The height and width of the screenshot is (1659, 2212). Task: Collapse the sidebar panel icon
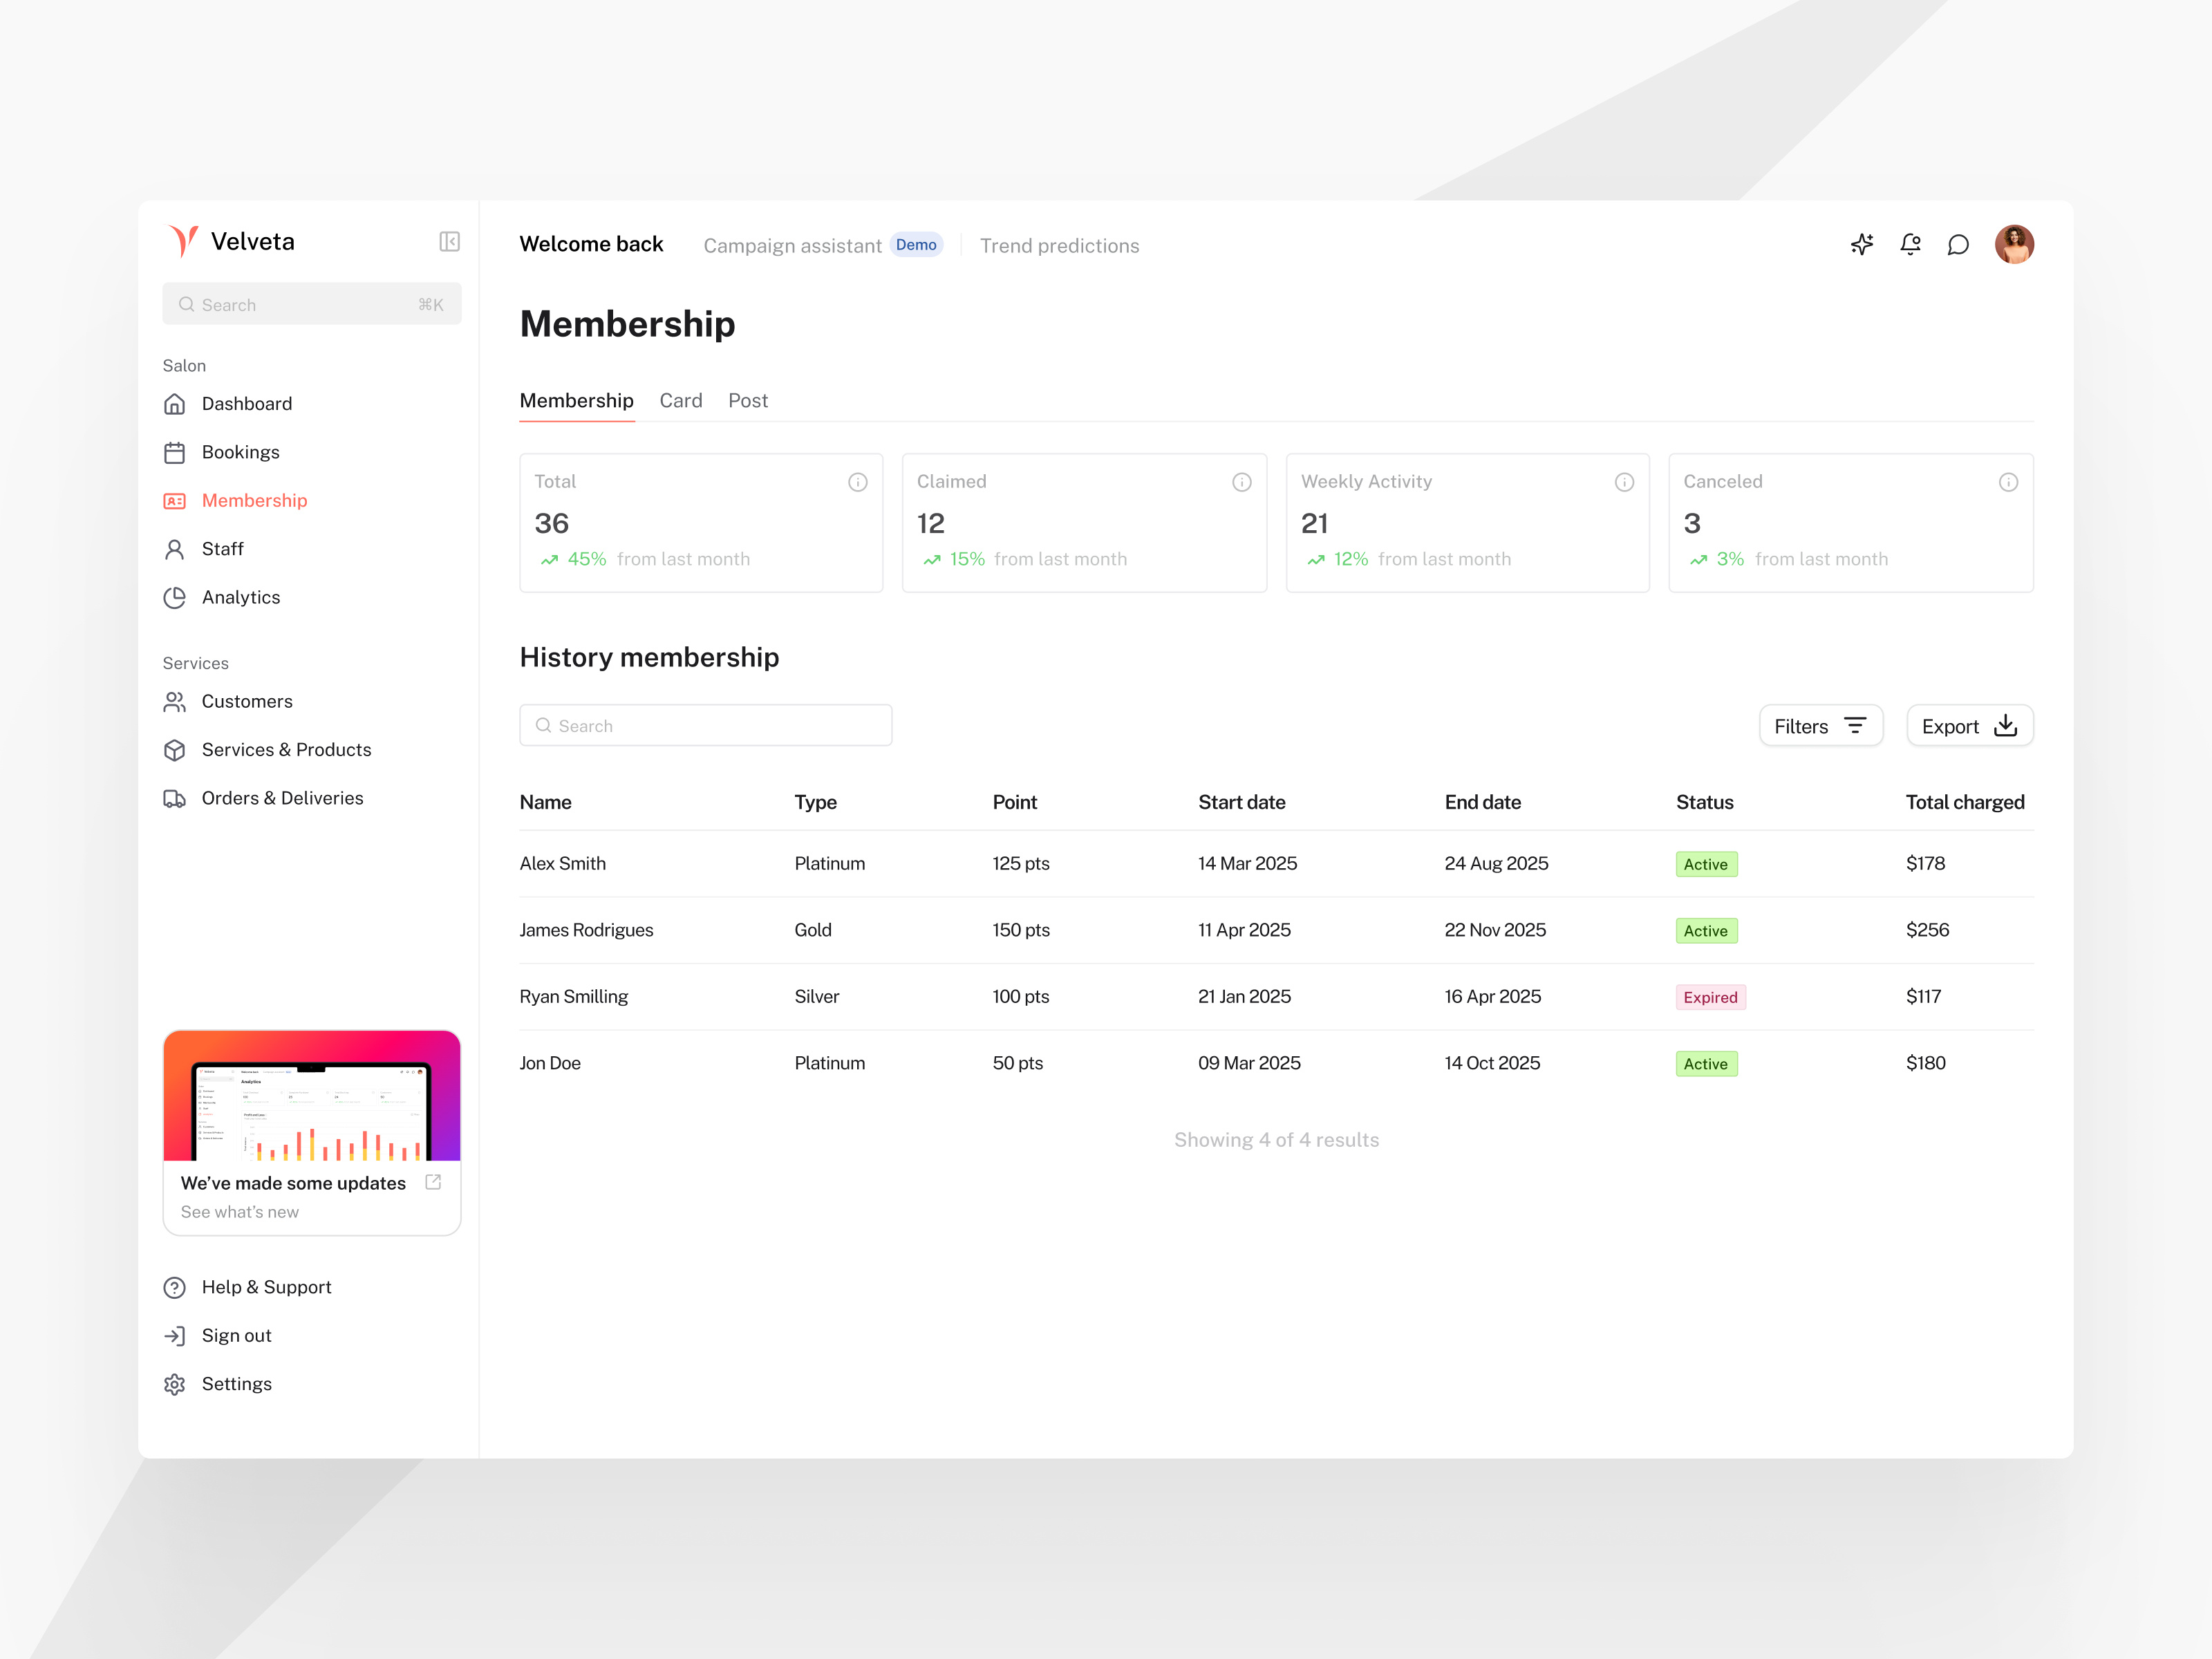pos(450,242)
